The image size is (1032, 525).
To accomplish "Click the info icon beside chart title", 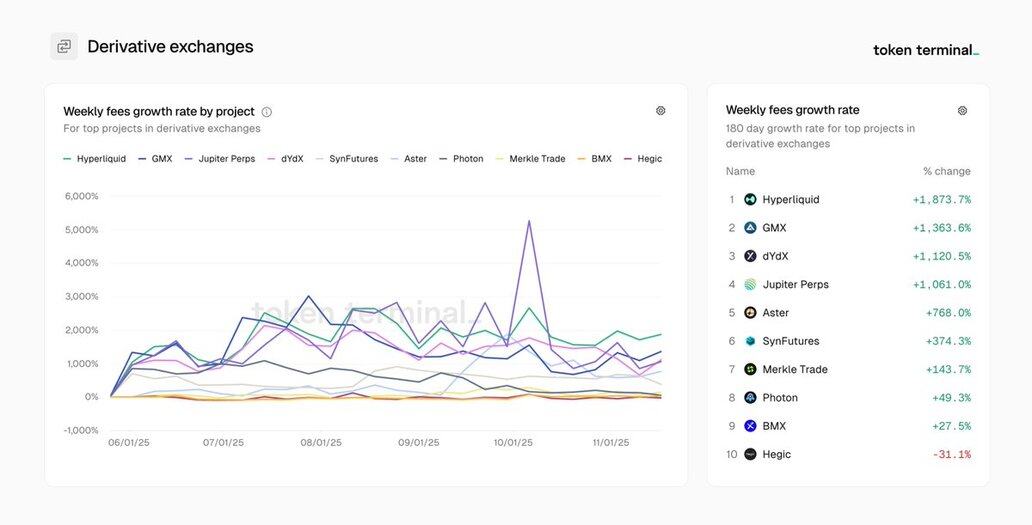I will pos(267,112).
